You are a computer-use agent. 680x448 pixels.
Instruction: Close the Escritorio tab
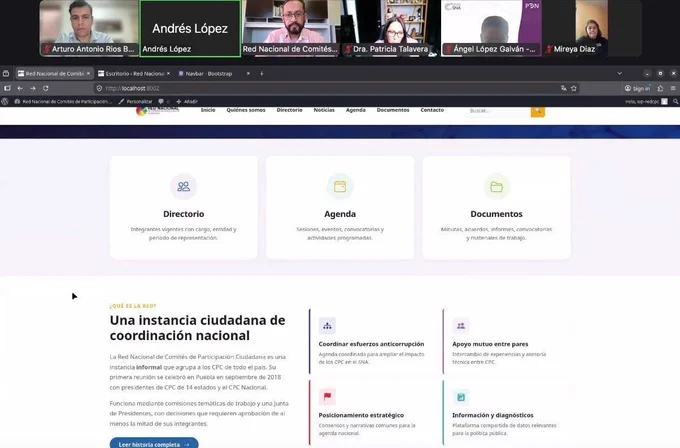coord(168,74)
